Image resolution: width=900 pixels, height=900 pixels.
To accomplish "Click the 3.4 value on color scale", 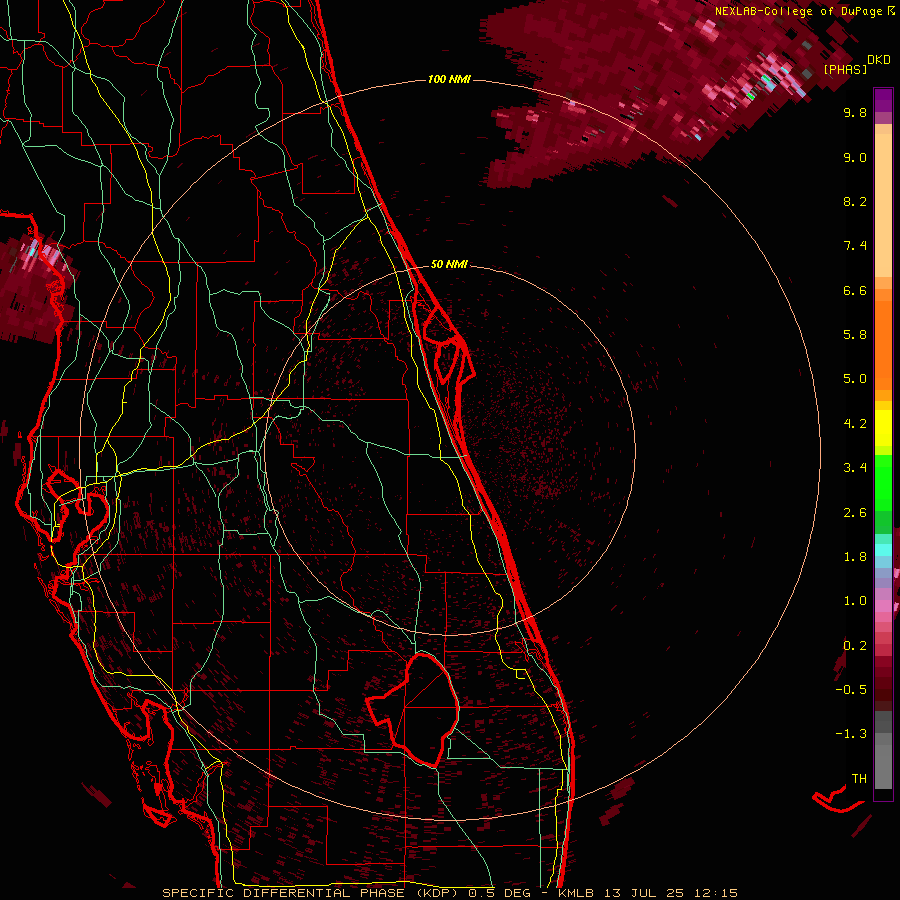I will point(855,468).
